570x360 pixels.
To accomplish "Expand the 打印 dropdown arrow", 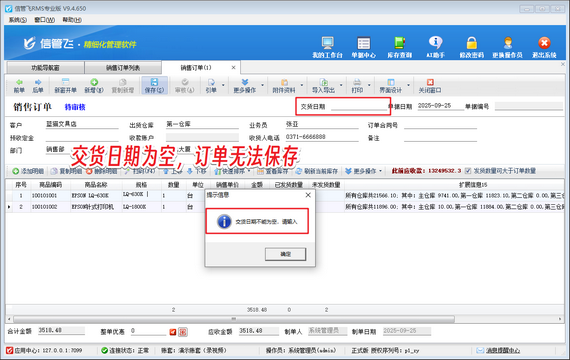I will pos(369,85).
